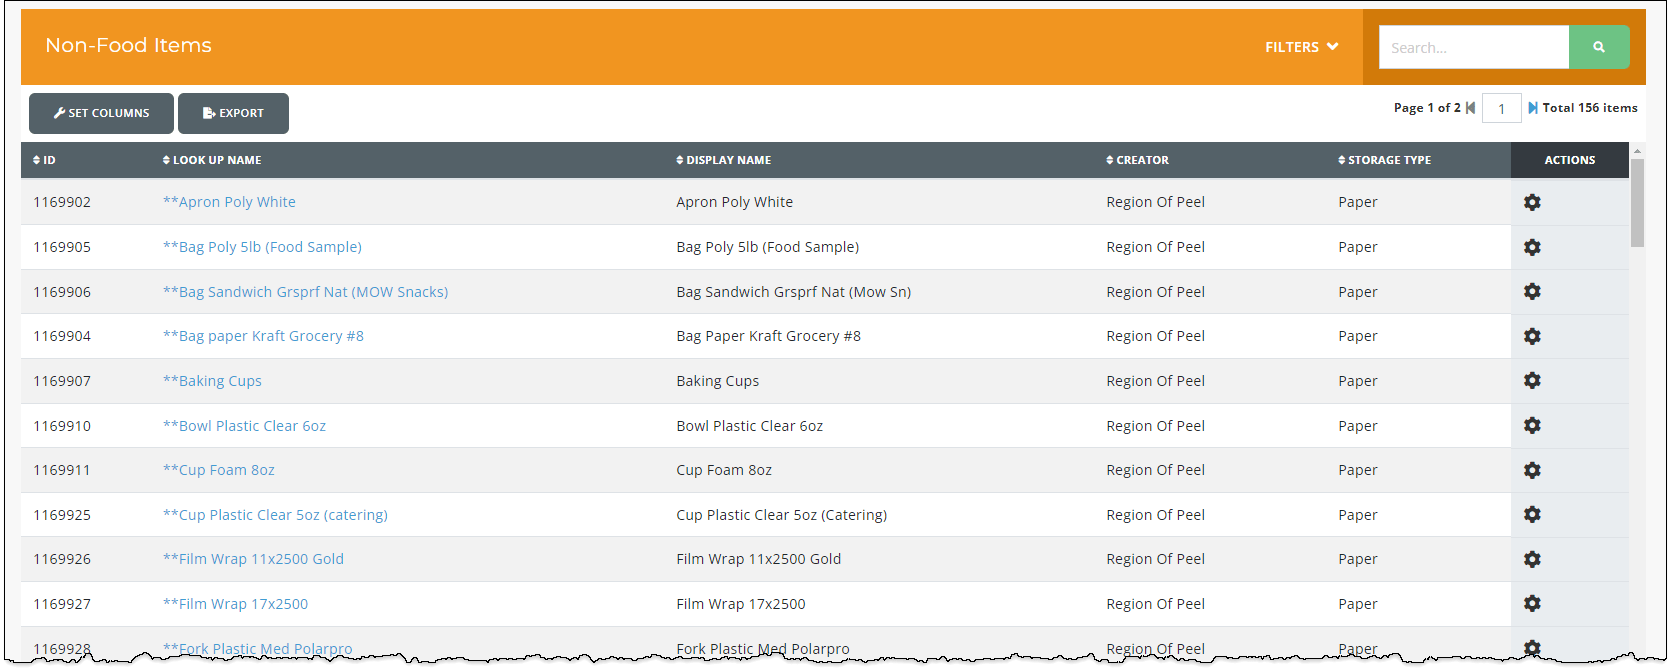Sort by CREATOR column header
Screen dimensions: 1672x672
[1138, 160]
